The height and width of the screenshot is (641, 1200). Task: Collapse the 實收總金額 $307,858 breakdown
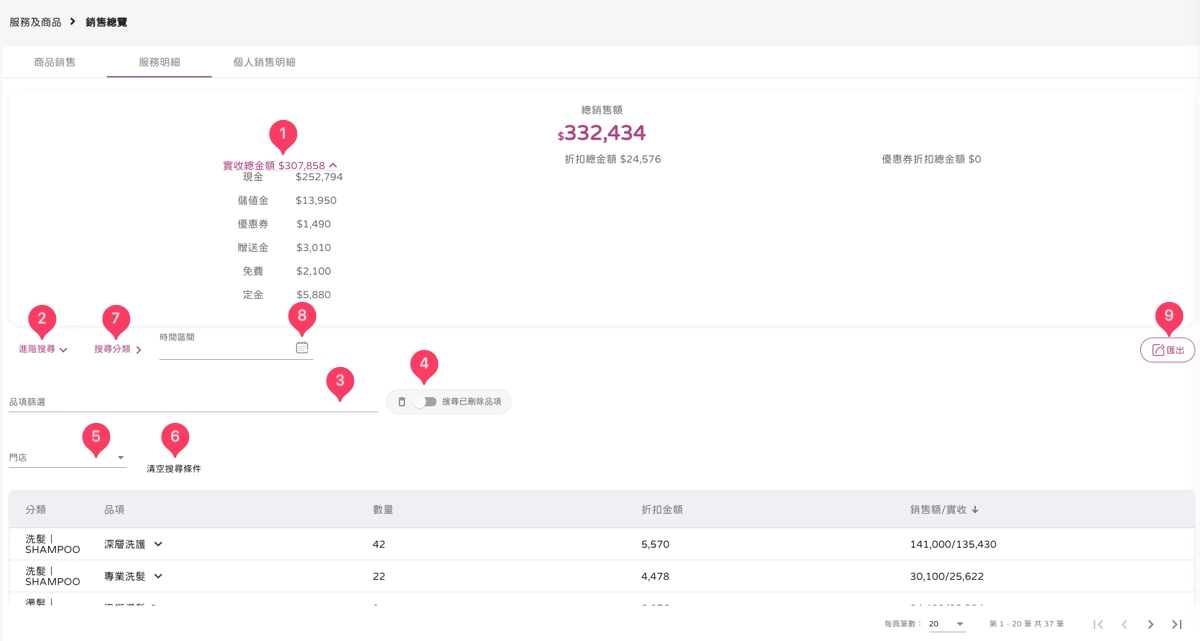point(333,166)
